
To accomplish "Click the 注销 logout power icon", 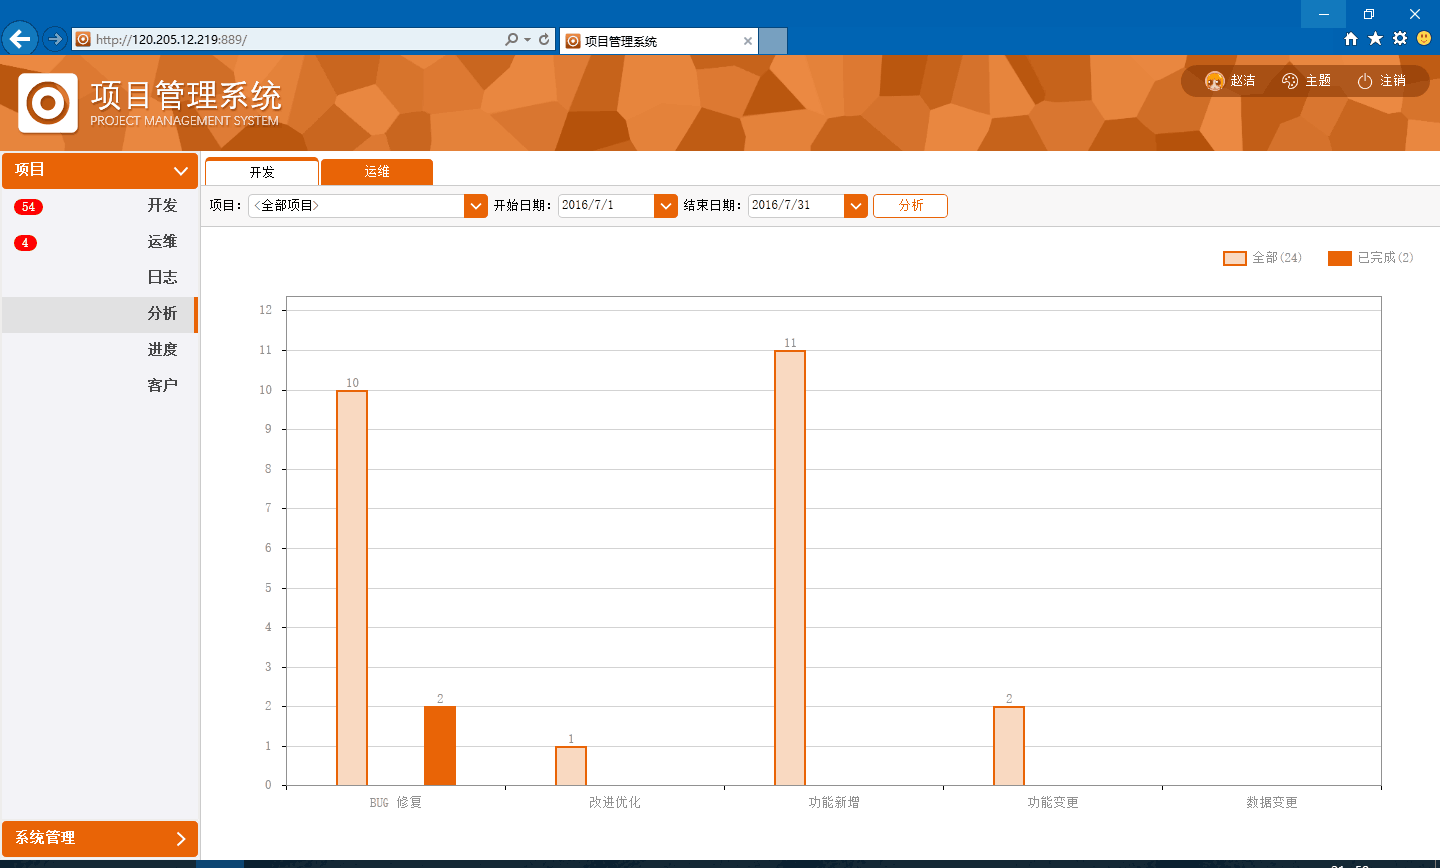I will 1365,81.
